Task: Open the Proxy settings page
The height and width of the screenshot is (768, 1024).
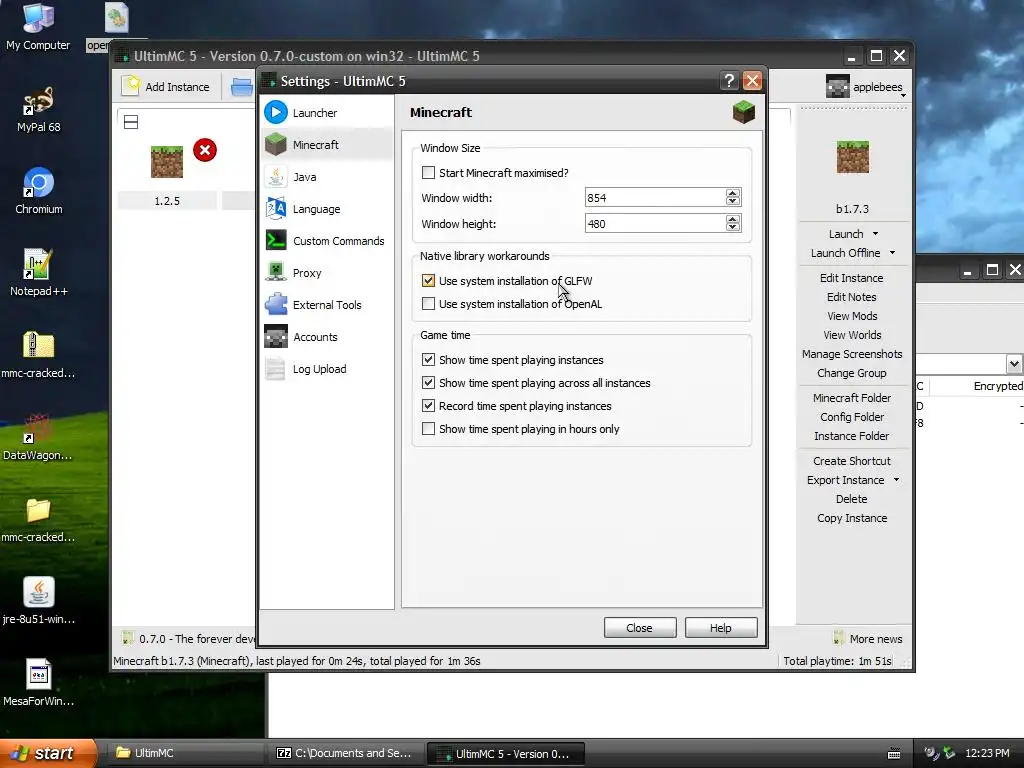Action: point(327,273)
